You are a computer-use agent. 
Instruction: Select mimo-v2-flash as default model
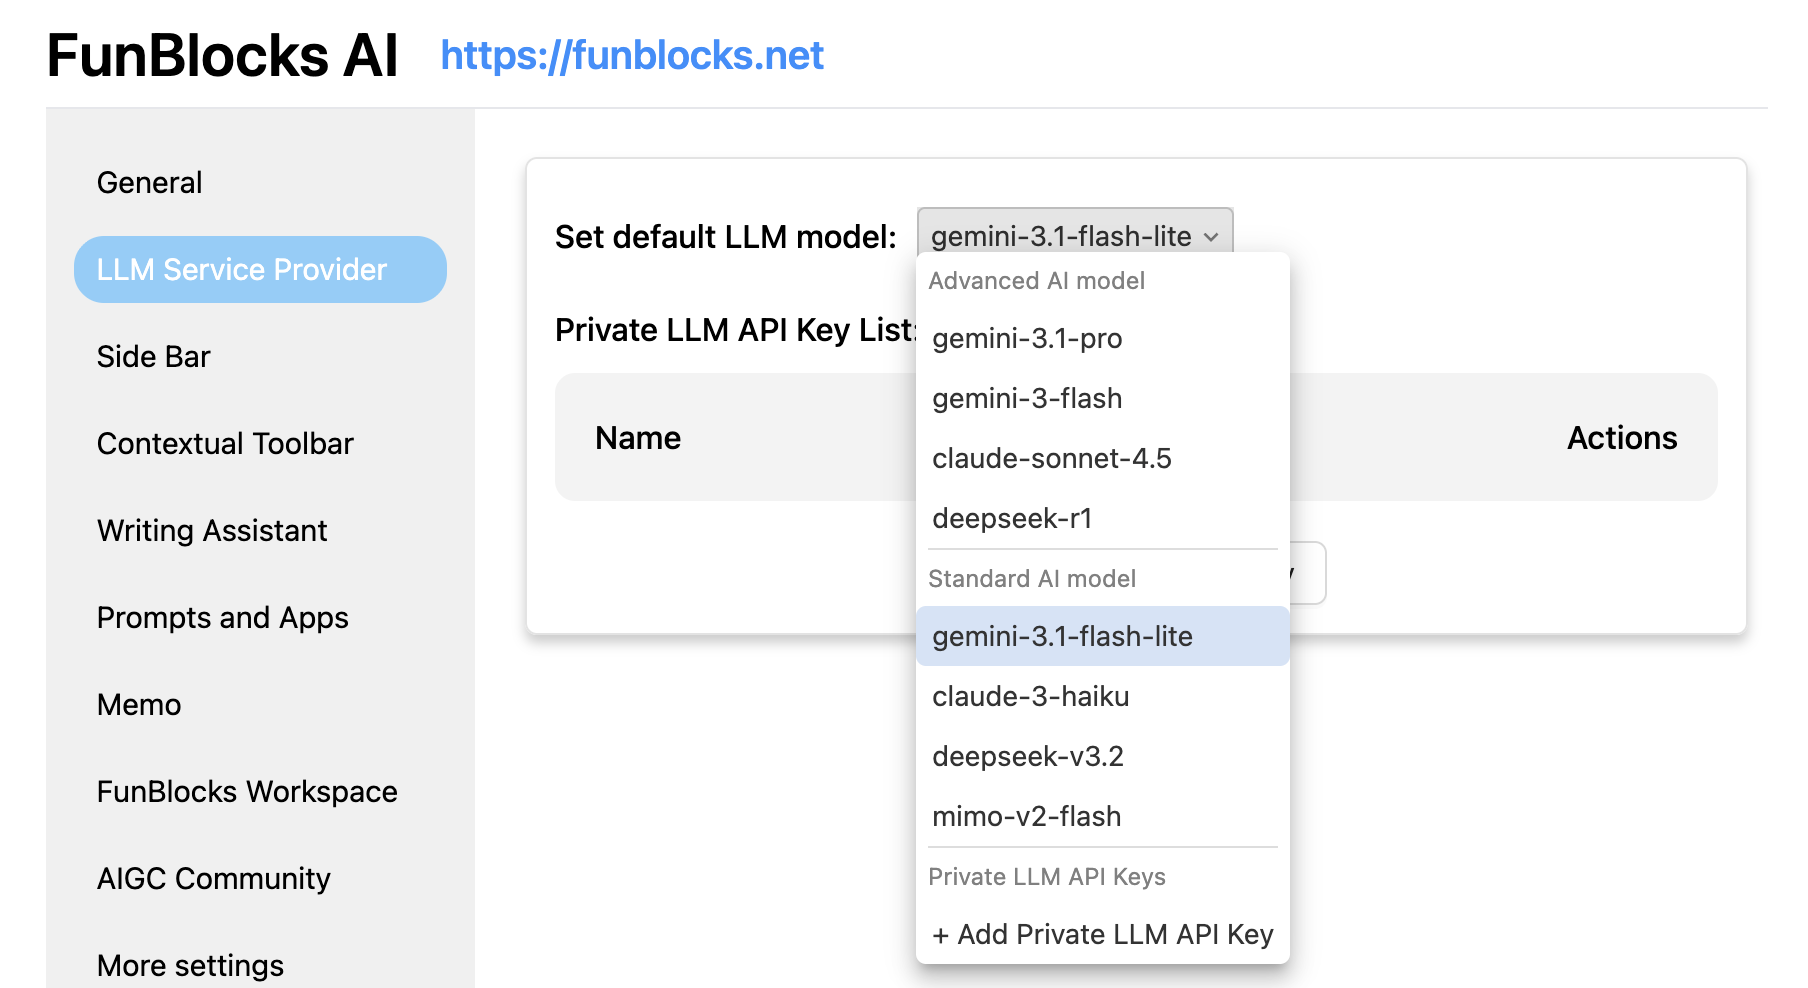tap(1026, 816)
